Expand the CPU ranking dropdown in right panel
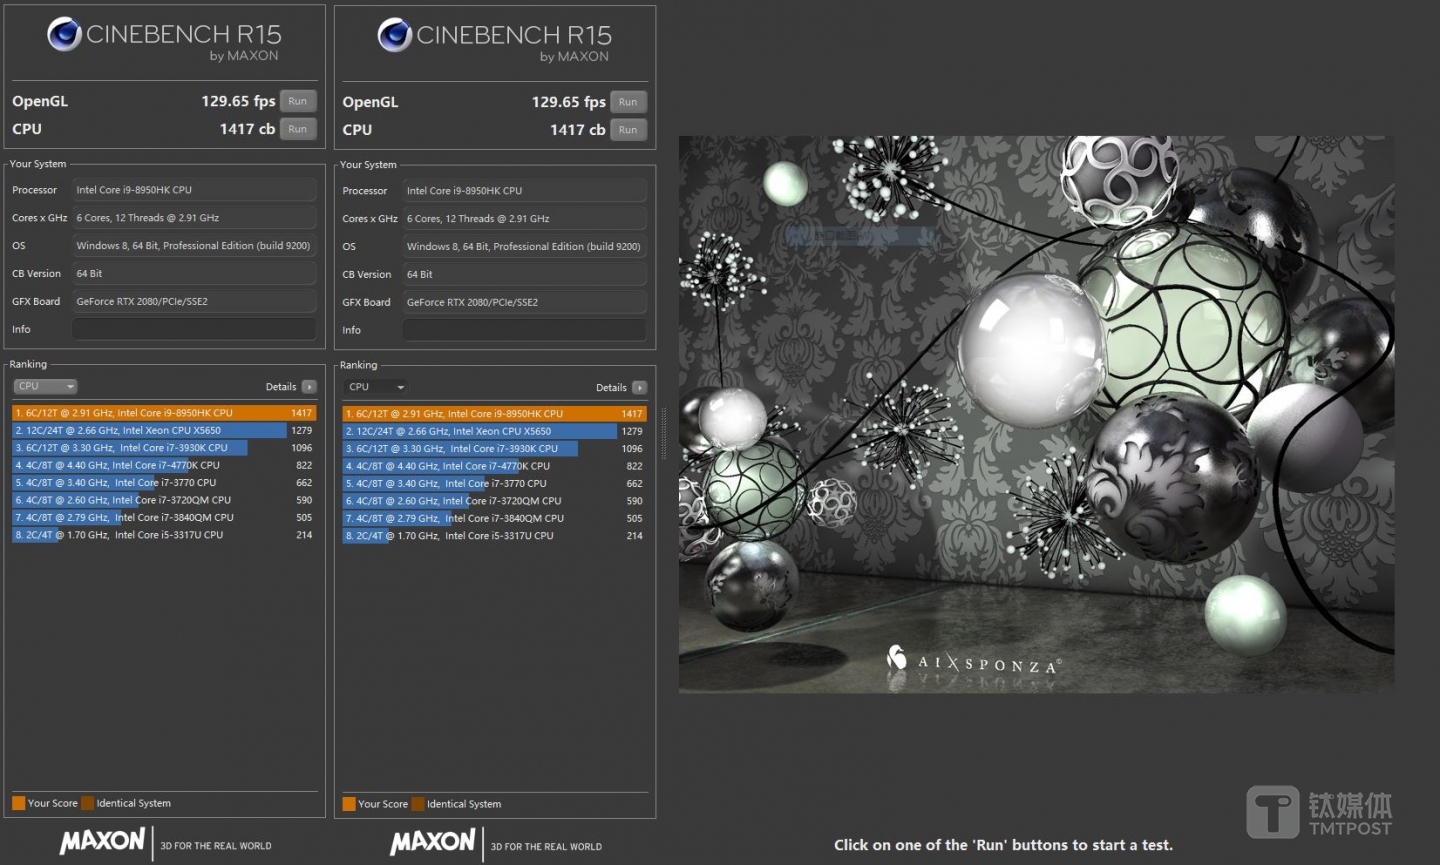This screenshot has height=865, width=1440. pos(375,388)
